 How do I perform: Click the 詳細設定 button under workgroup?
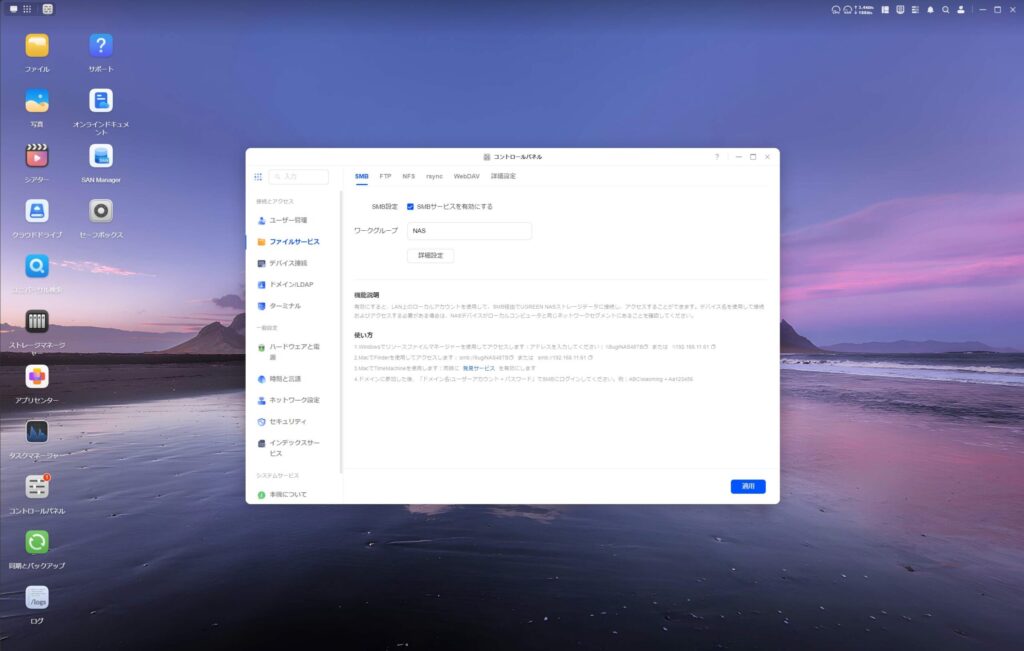click(x=430, y=256)
